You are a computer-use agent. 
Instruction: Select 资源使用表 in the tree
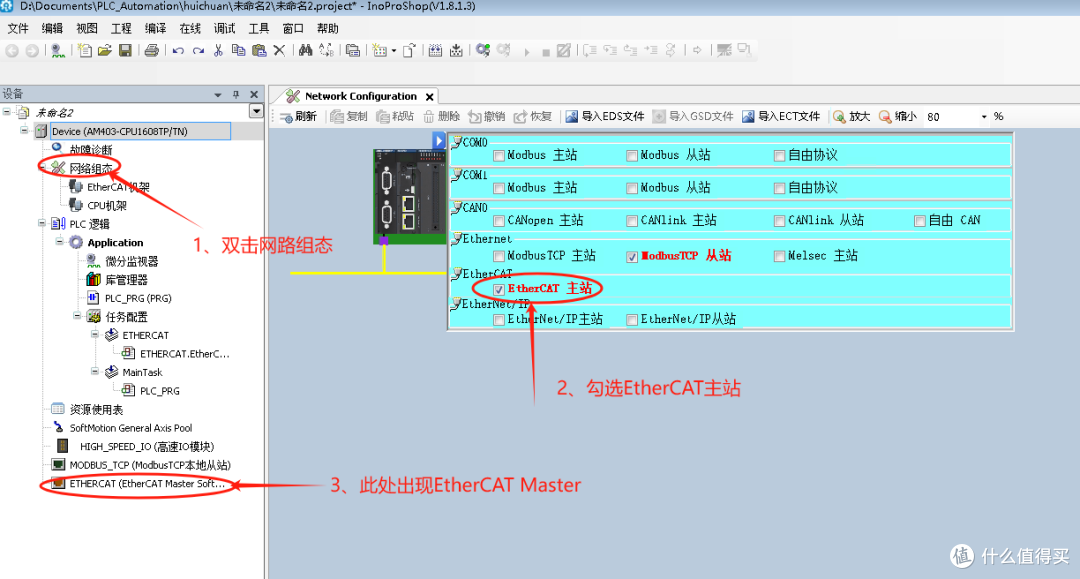tap(96, 410)
